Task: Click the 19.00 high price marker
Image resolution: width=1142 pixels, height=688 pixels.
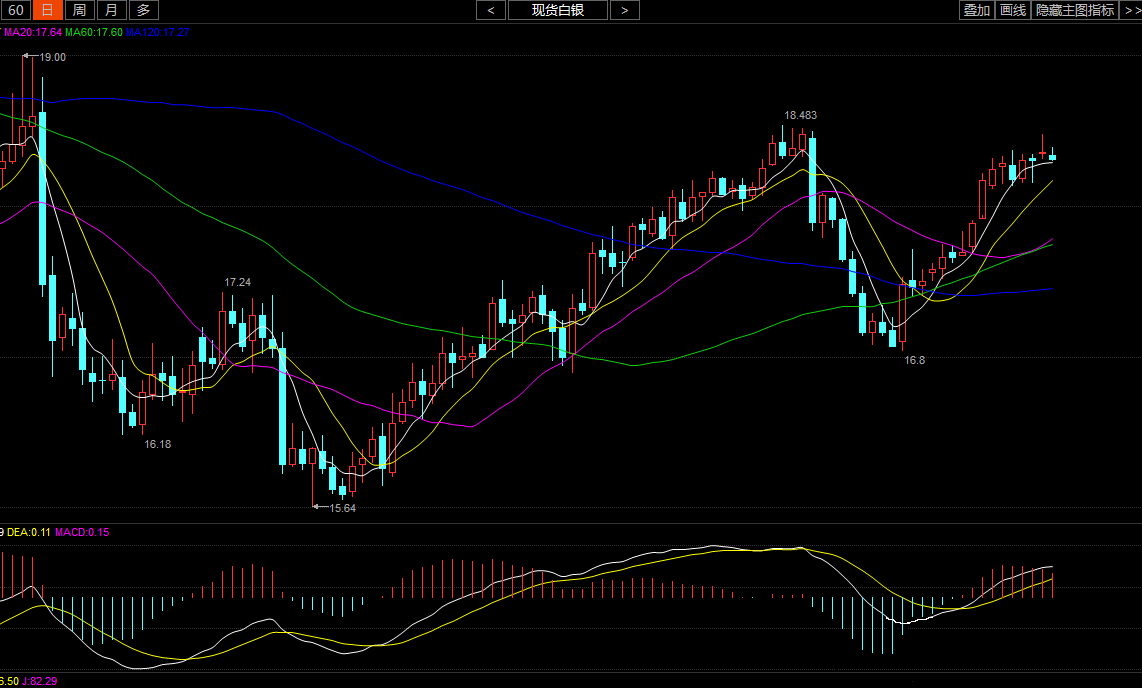Action: [x=52, y=57]
